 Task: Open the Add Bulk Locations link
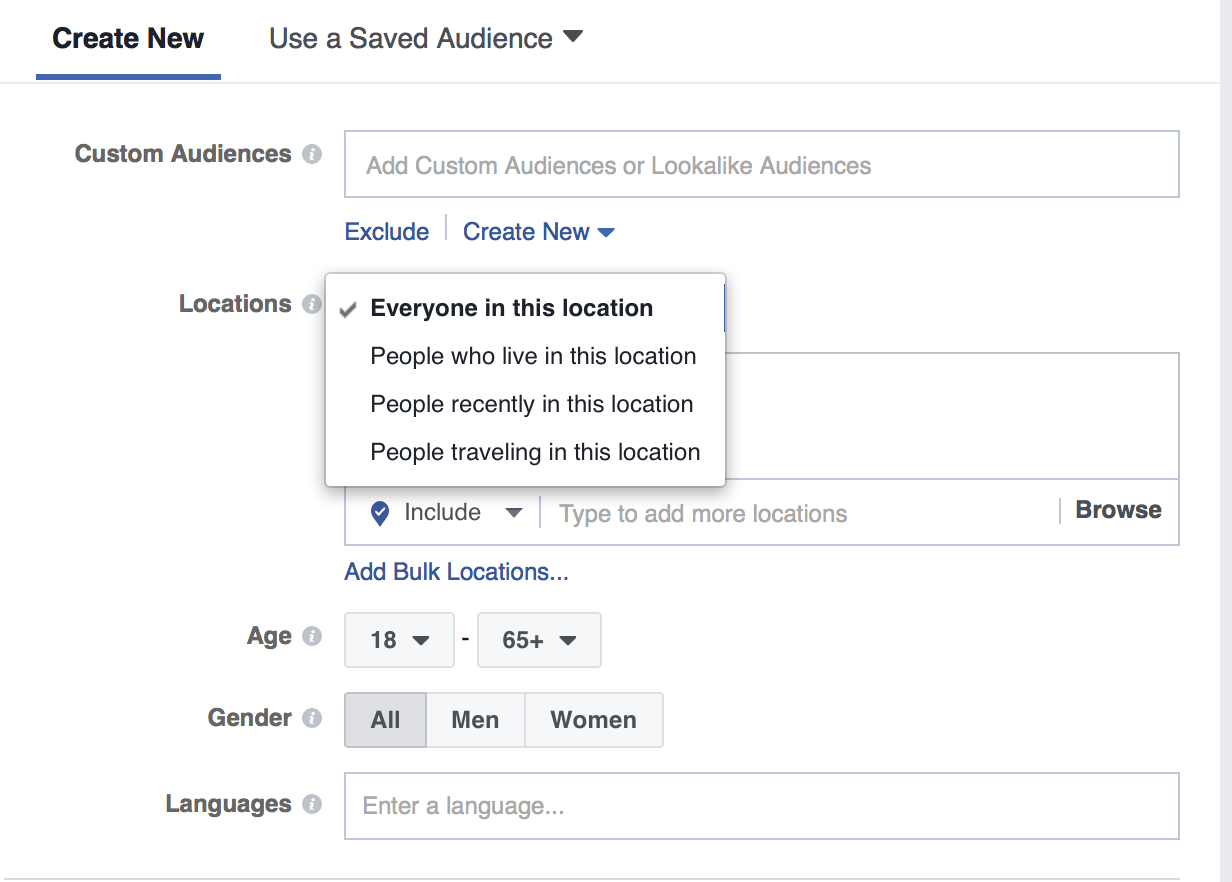456,571
